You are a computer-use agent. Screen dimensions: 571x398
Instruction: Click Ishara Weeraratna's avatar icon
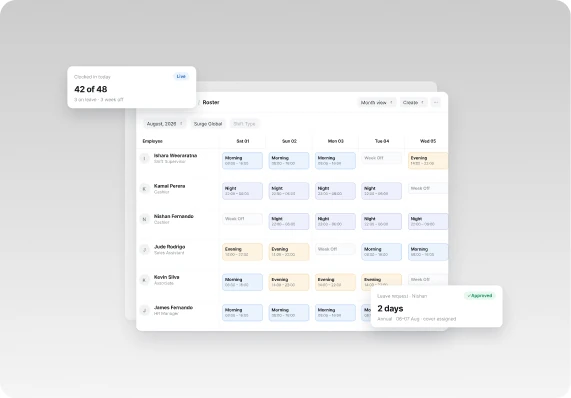(x=145, y=158)
